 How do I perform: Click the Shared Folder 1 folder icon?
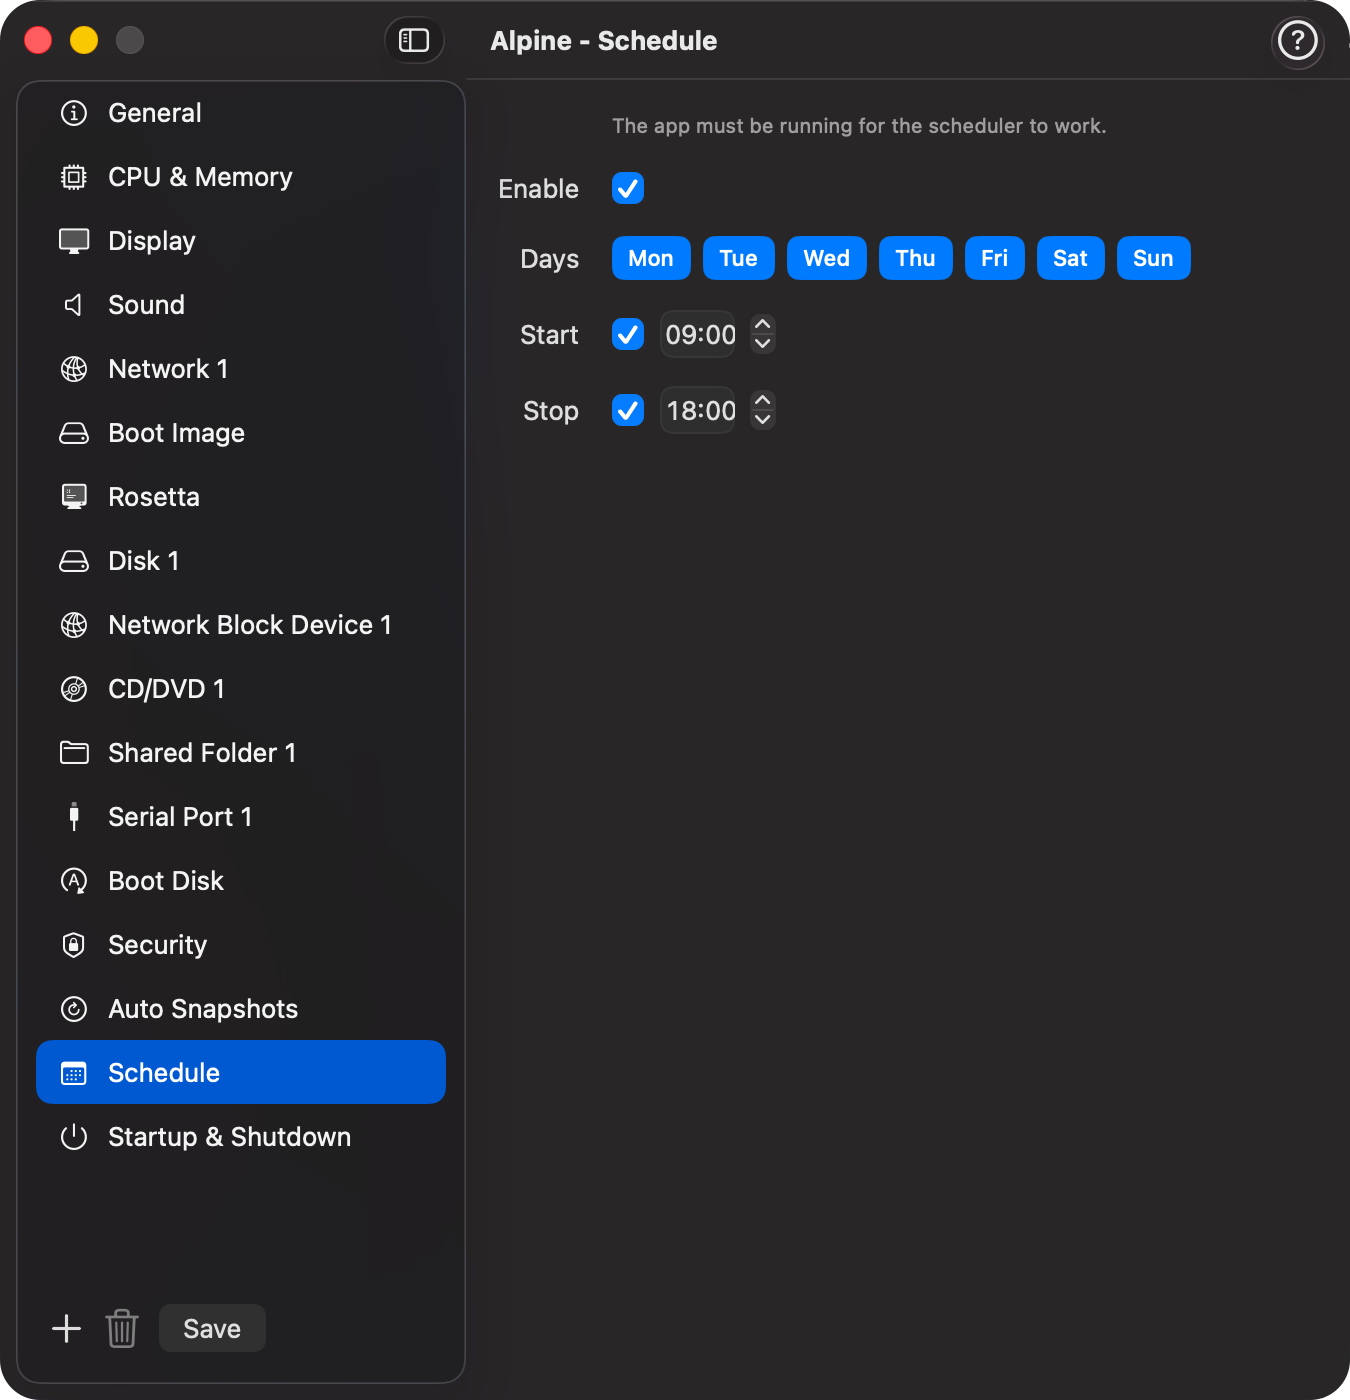tap(74, 753)
